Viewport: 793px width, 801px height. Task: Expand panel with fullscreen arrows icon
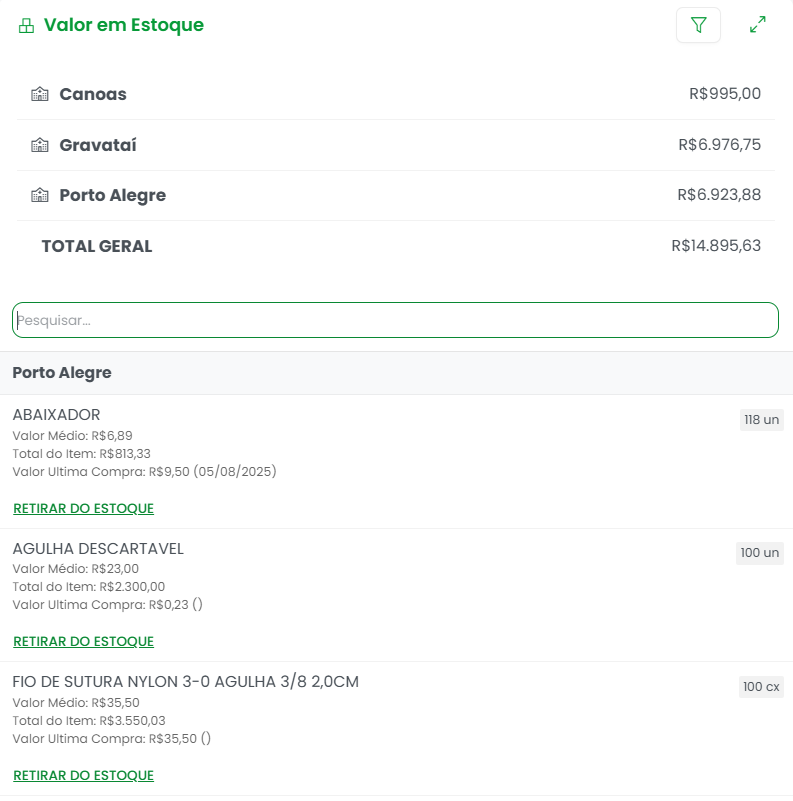[x=758, y=25]
